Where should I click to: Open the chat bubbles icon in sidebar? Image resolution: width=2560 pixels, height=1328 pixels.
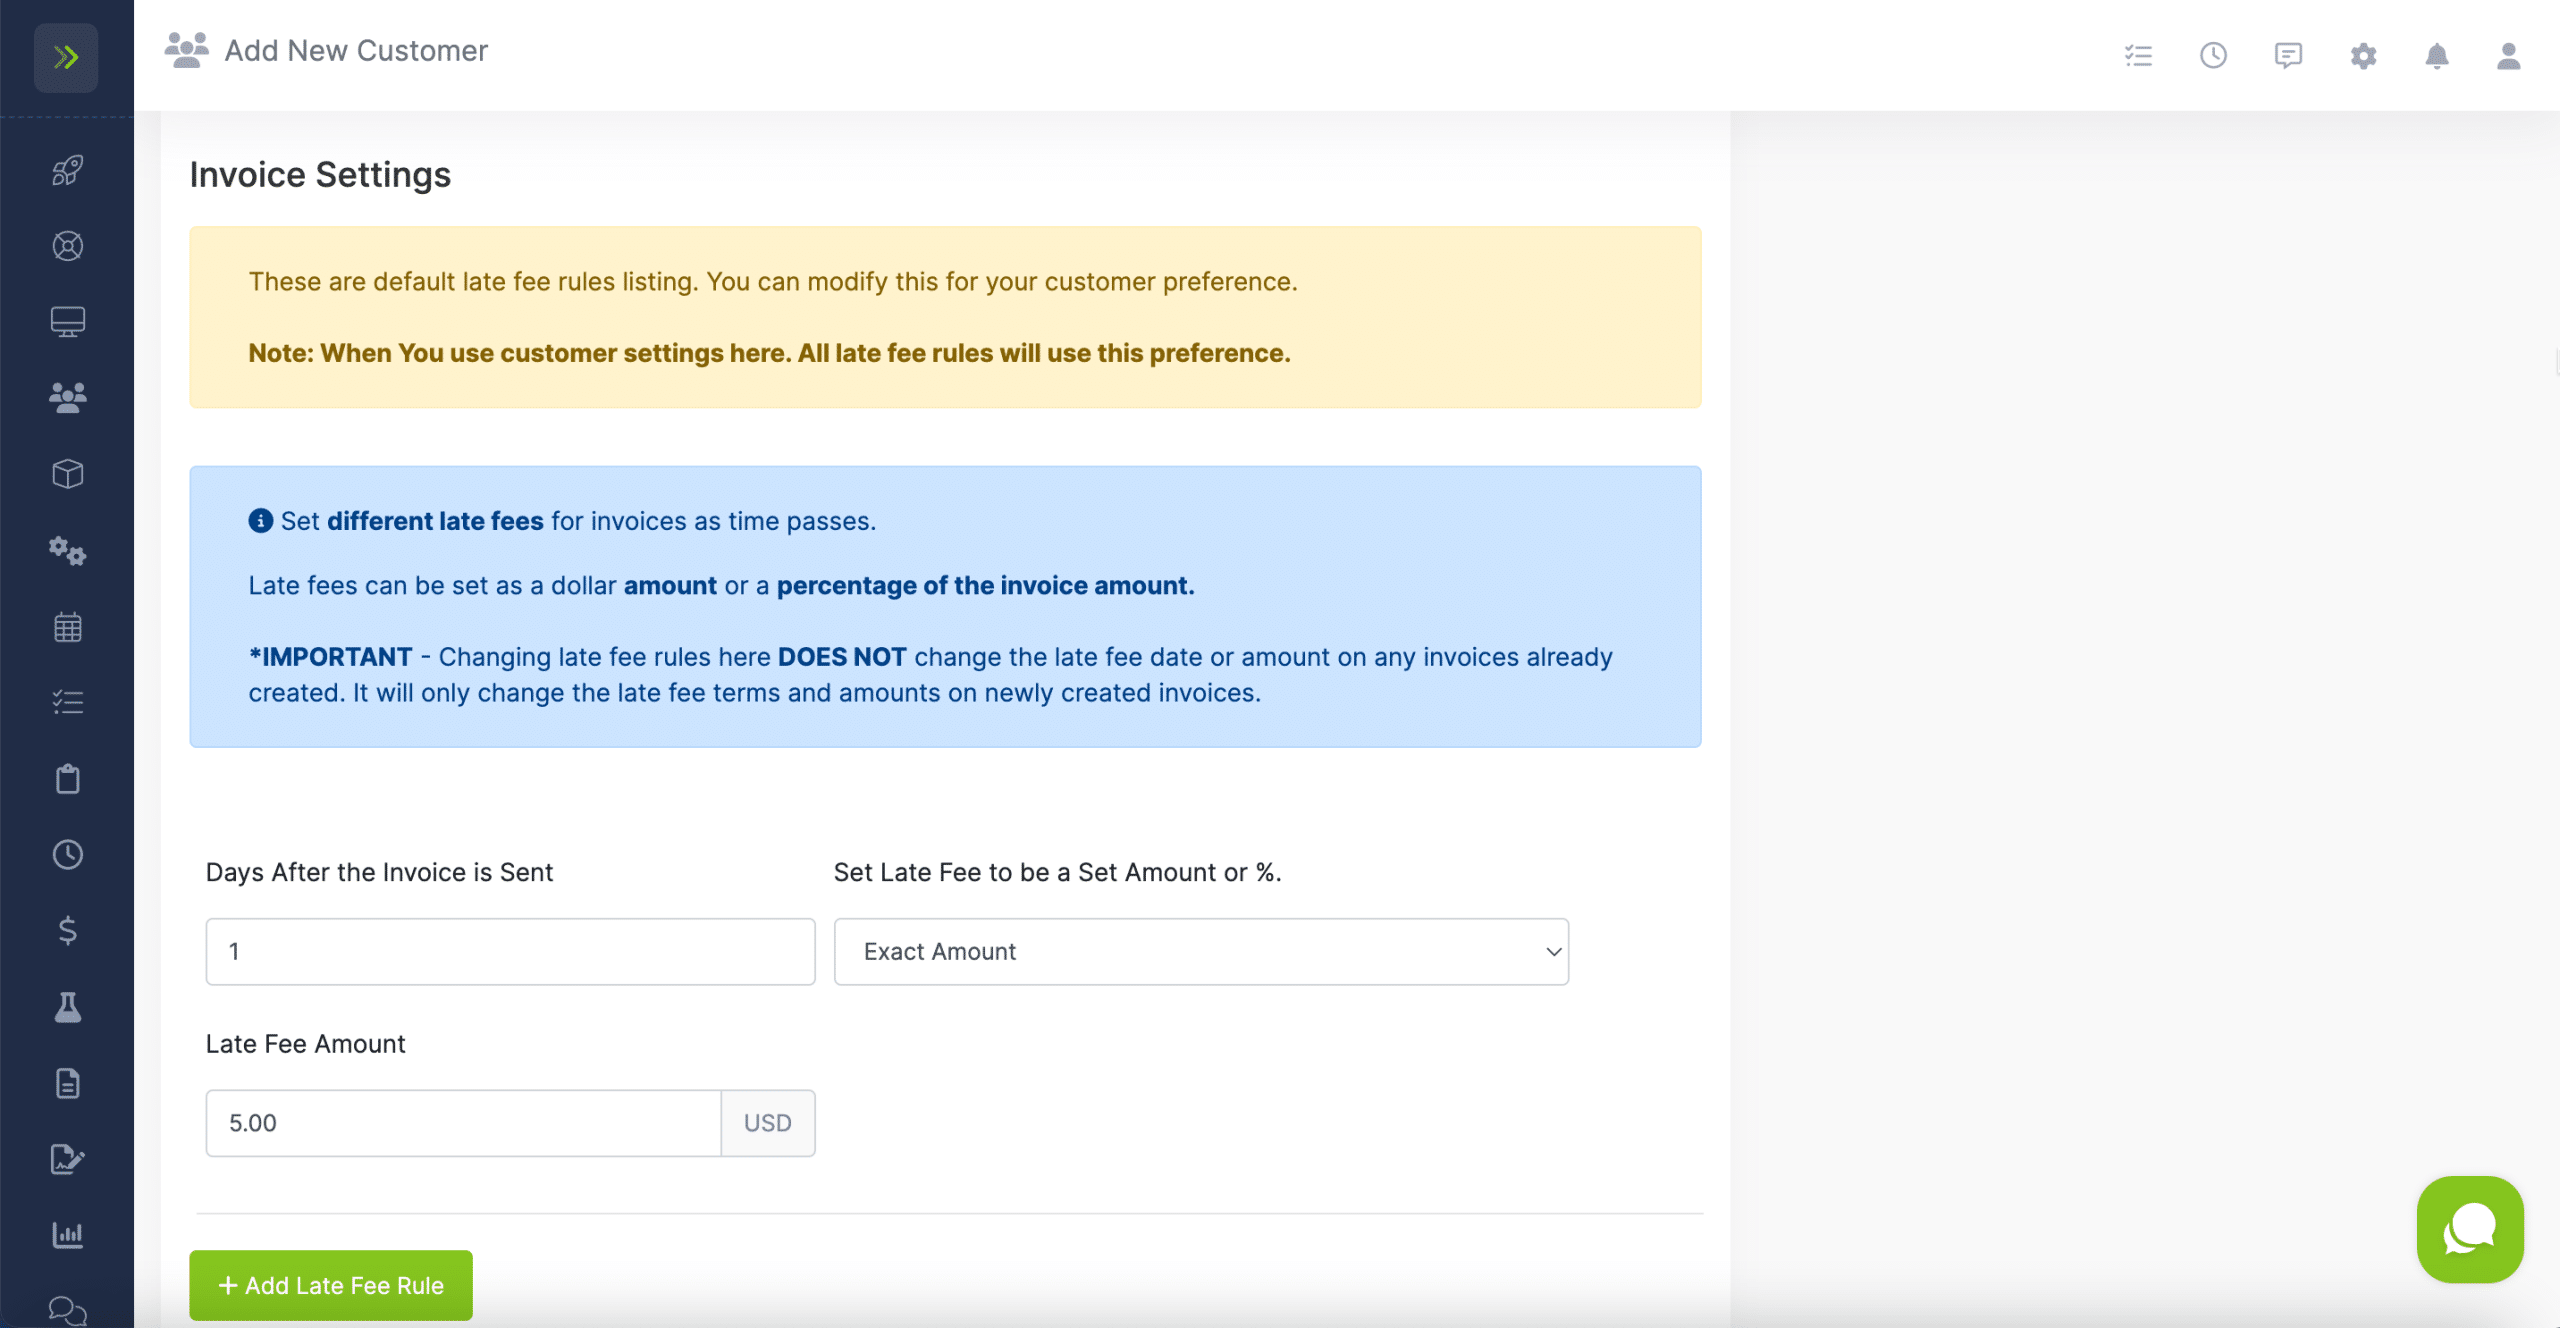coord(67,1310)
